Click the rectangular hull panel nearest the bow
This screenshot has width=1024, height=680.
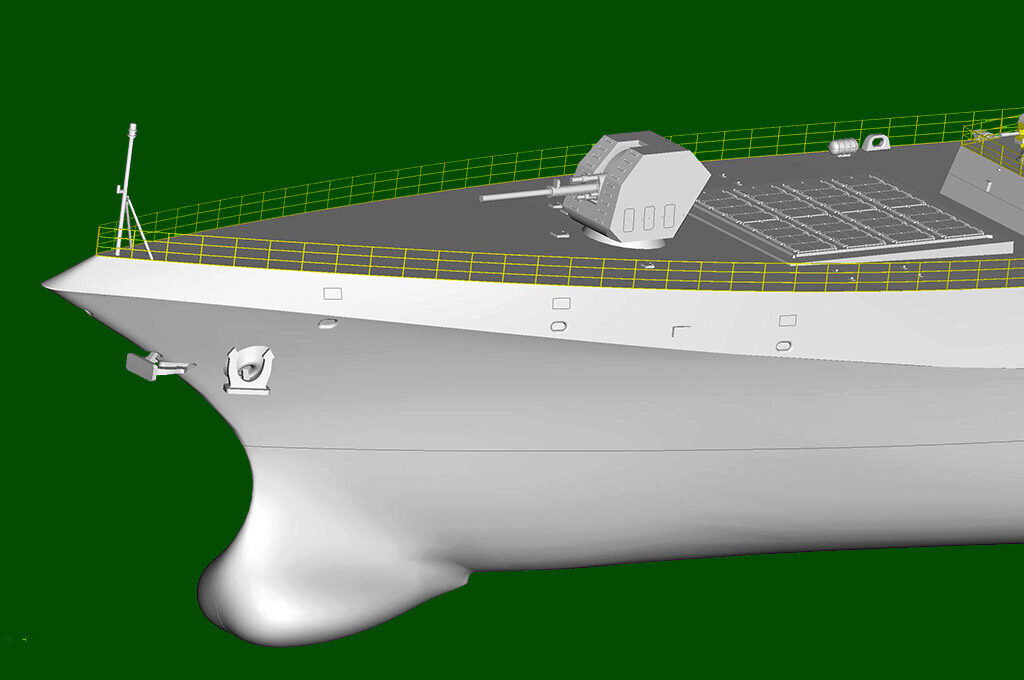click(333, 293)
